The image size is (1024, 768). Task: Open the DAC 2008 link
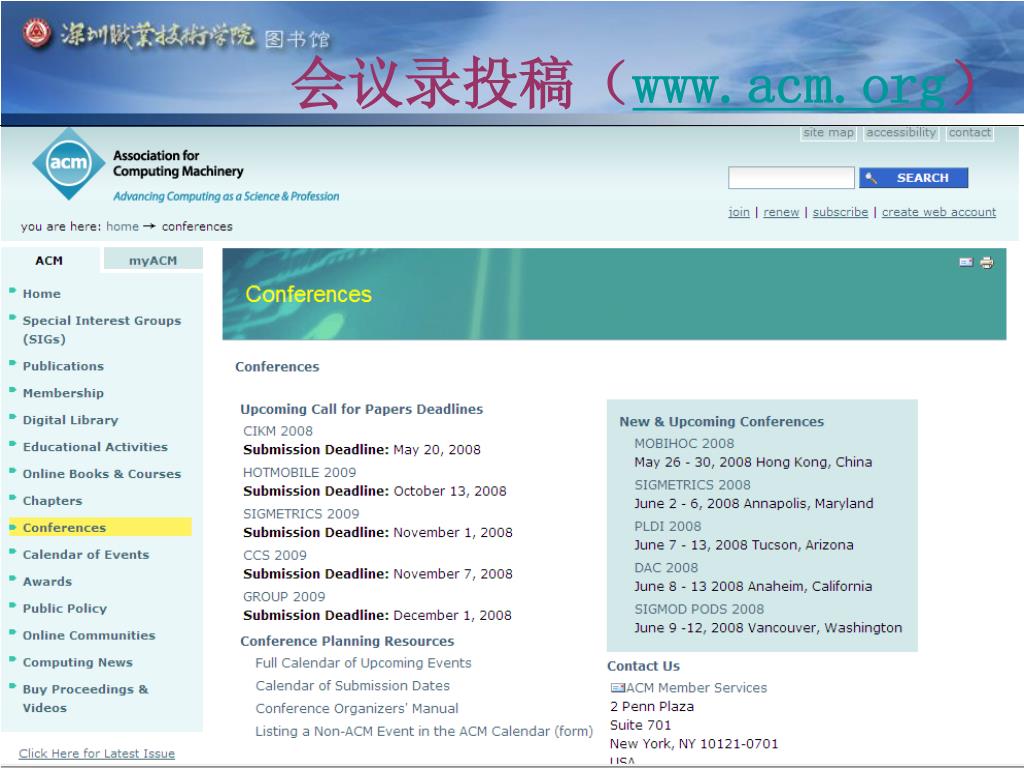666,568
